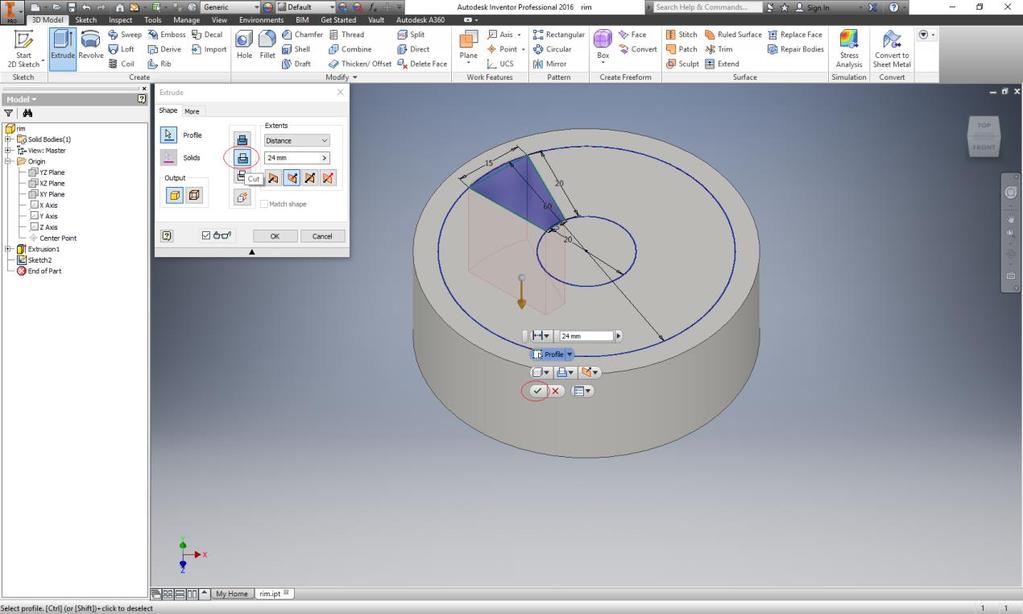The height and width of the screenshot is (614, 1023).
Task: Open the browser find binoculars icon
Action: (x=27, y=114)
